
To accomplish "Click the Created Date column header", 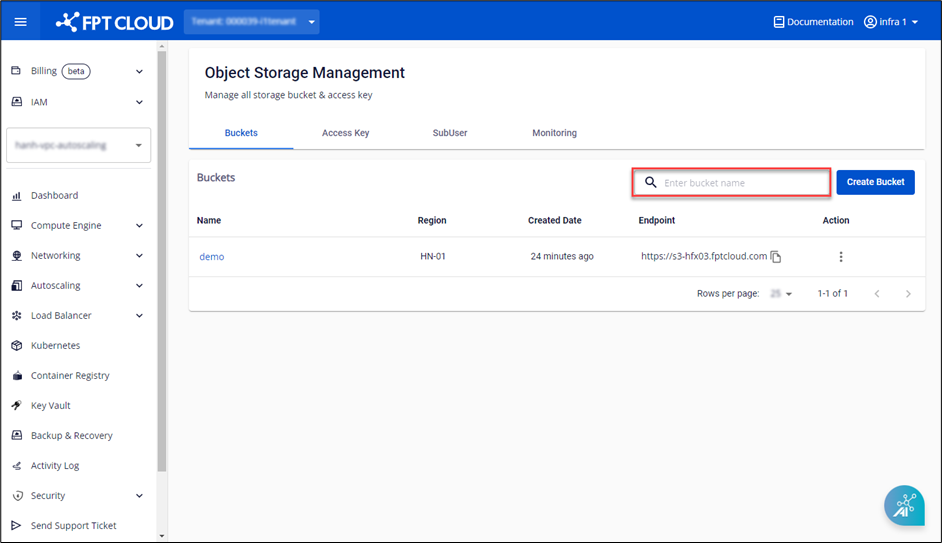I will pyautogui.click(x=555, y=220).
